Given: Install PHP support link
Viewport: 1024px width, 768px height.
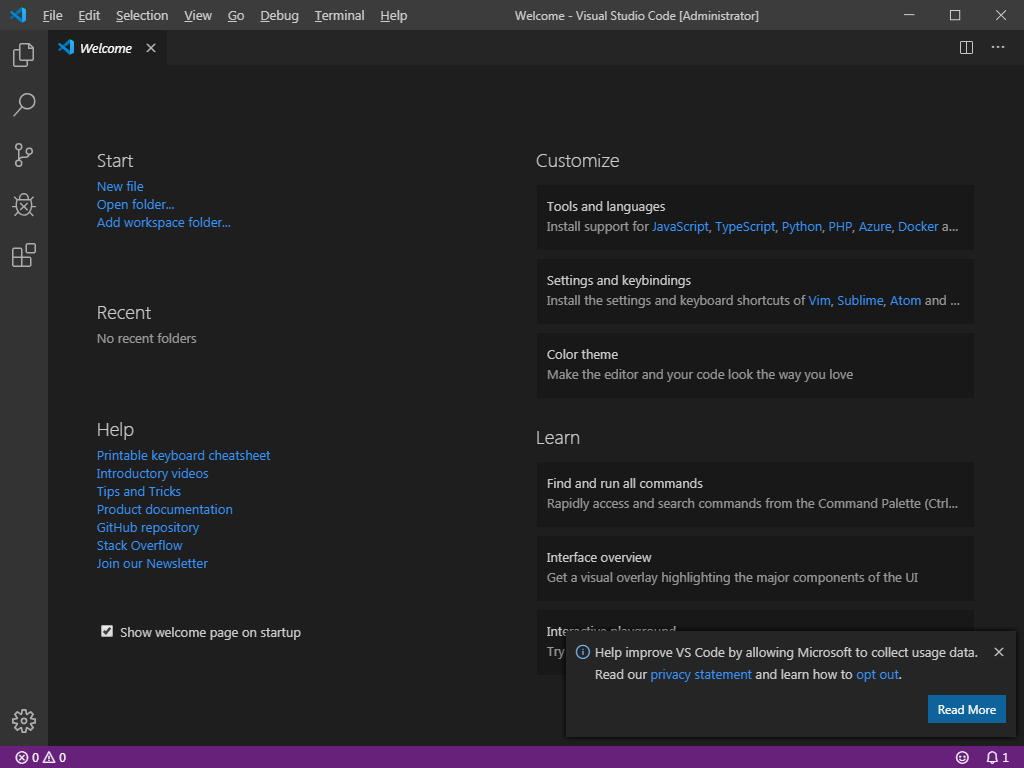Looking at the screenshot, I should (840, 227).
